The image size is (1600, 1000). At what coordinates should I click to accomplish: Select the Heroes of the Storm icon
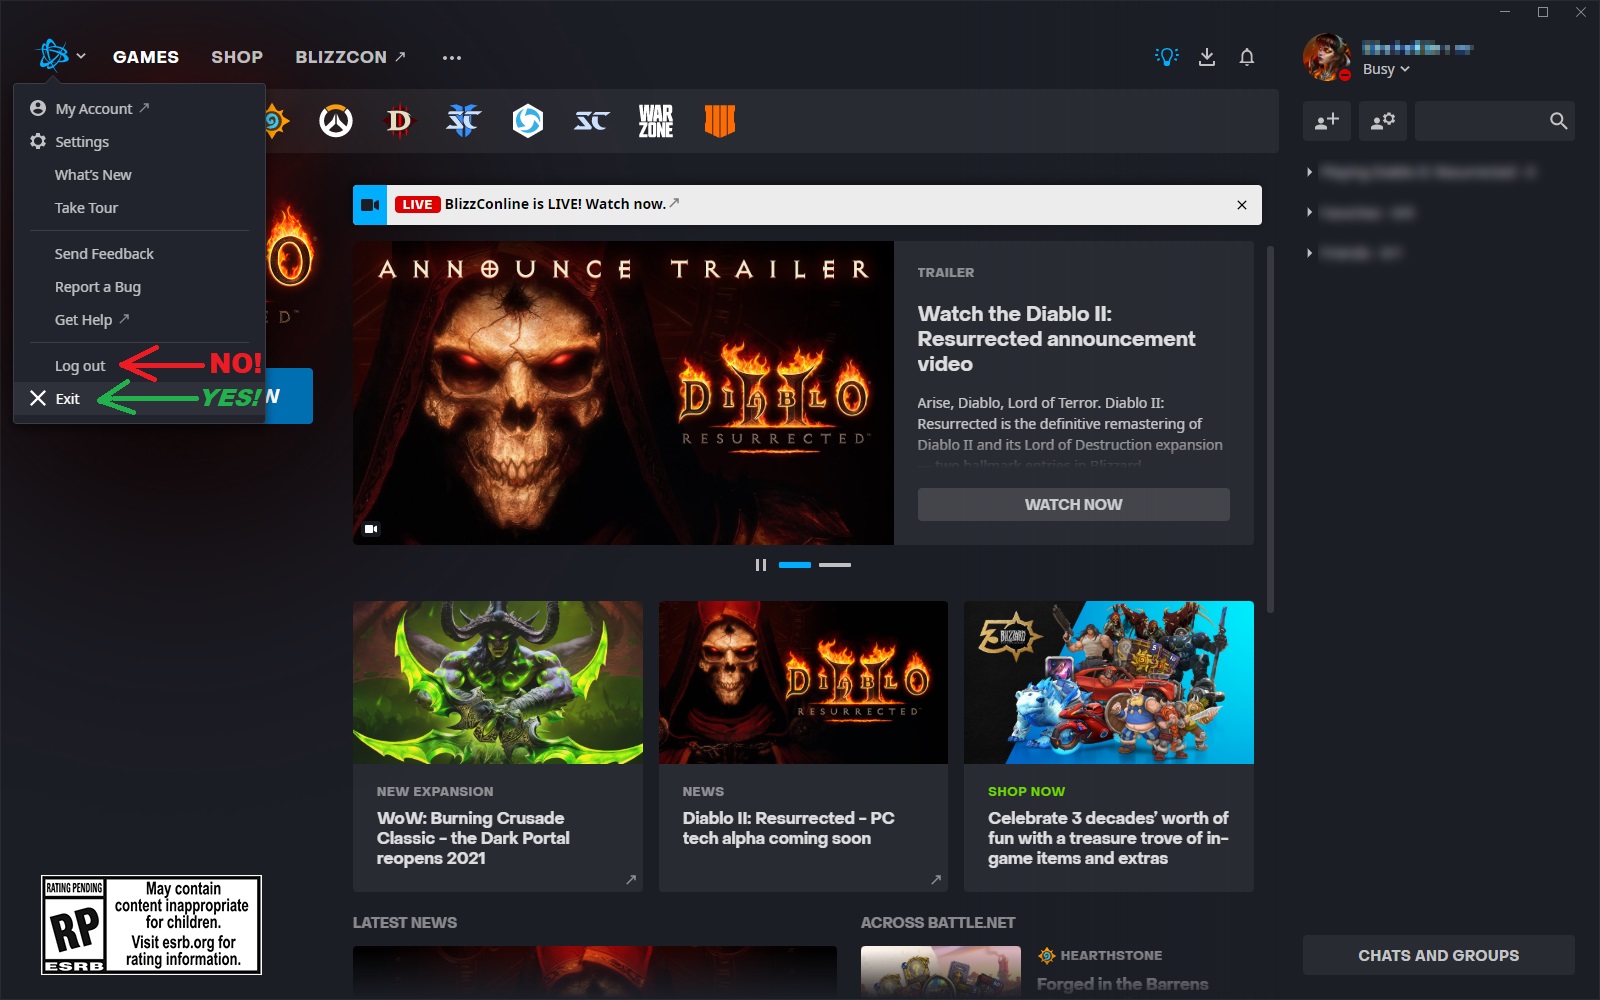click(528, 121)
